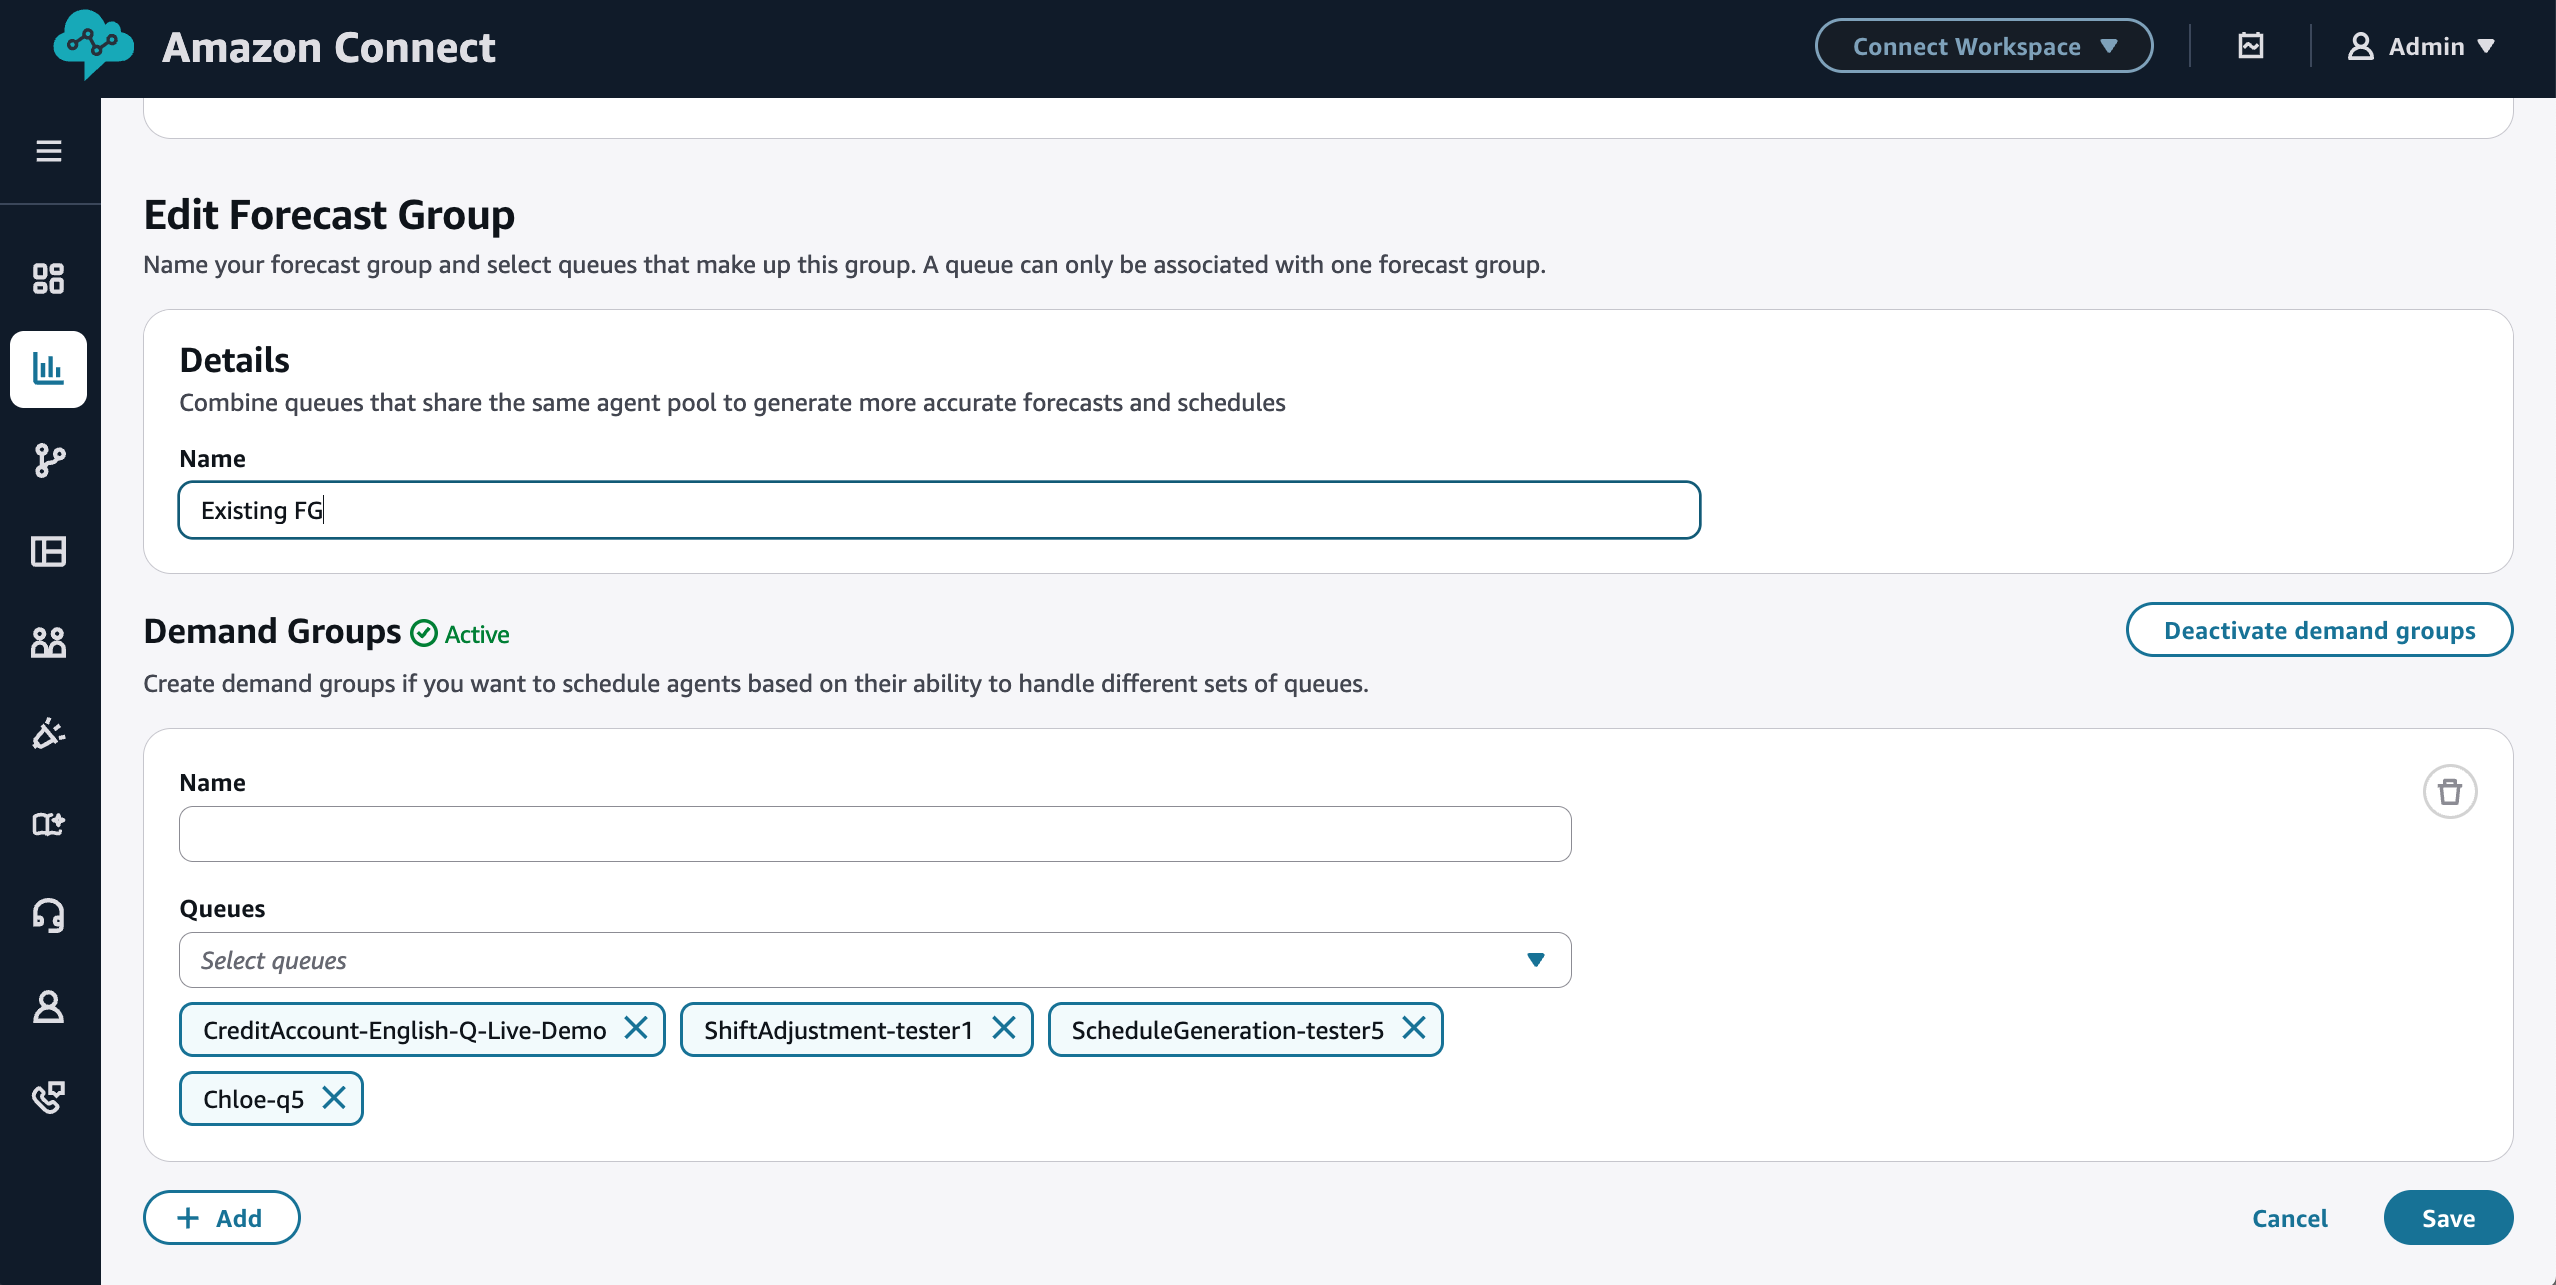The width and height of the screenshot is (2556, 1285).
Task: Remove ShiftAdjustment-tester1 queue chip
Action: (x=1004, y=1028)
